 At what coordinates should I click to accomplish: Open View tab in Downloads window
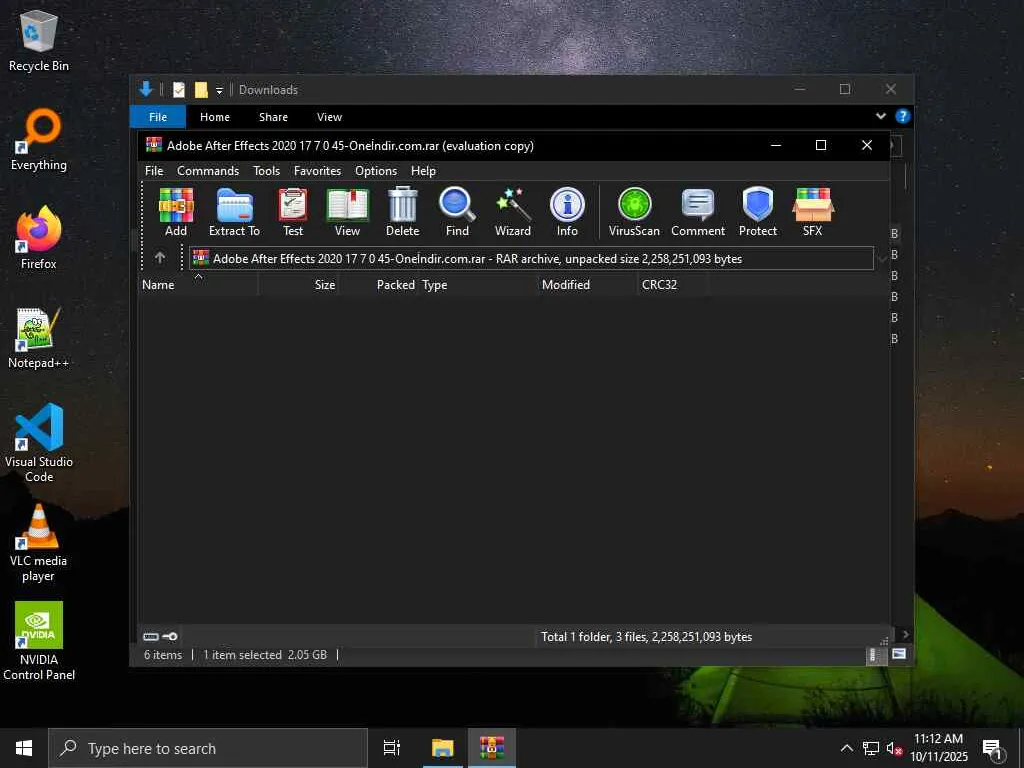coord(329,117)
